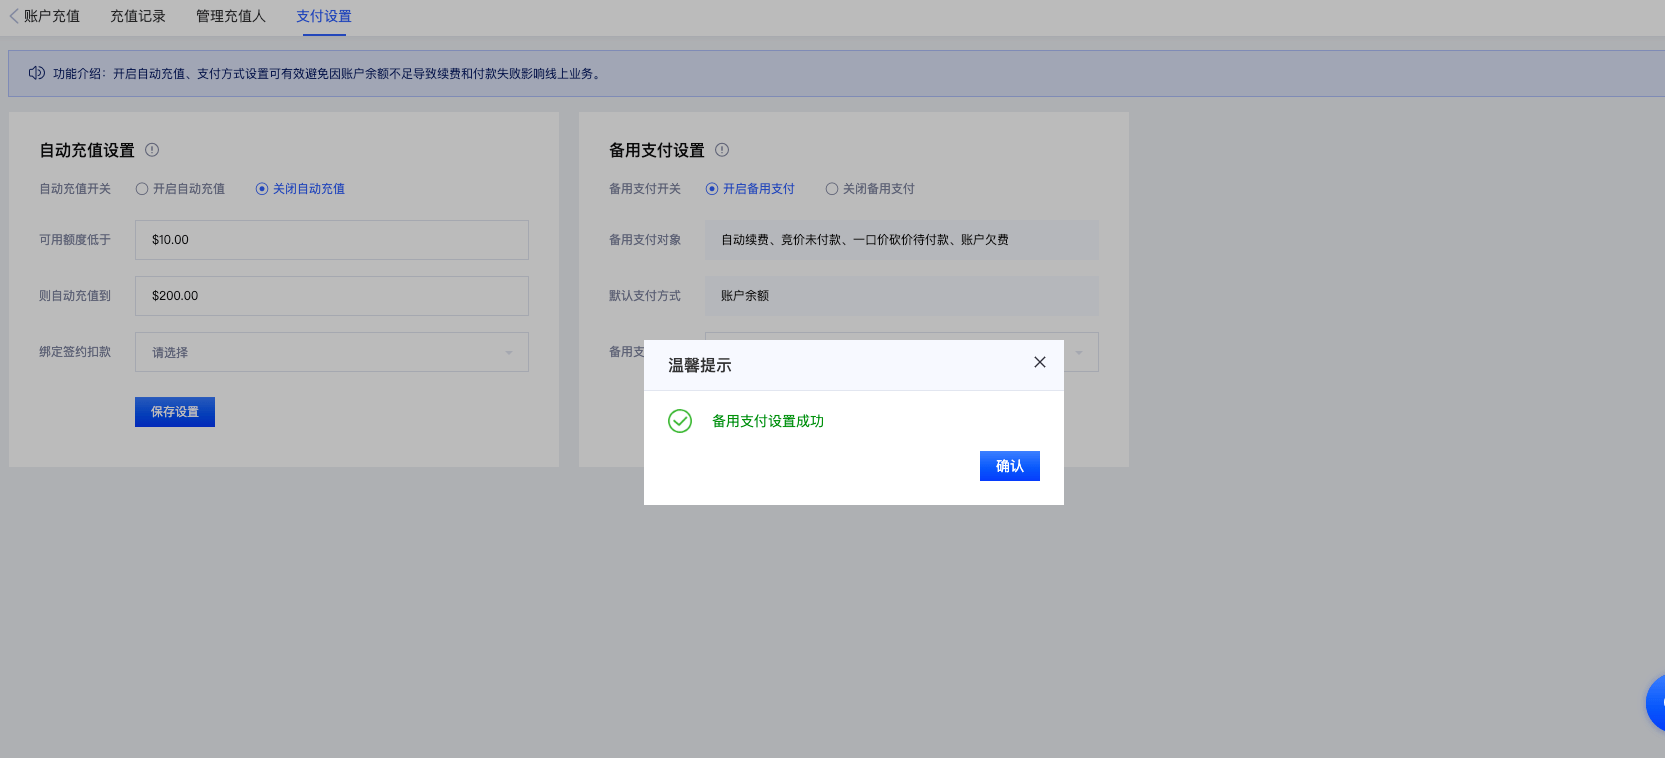The image size is (1665, 758).
Task: Click the speaker icon in the notice banner
Action: point(36,73)
